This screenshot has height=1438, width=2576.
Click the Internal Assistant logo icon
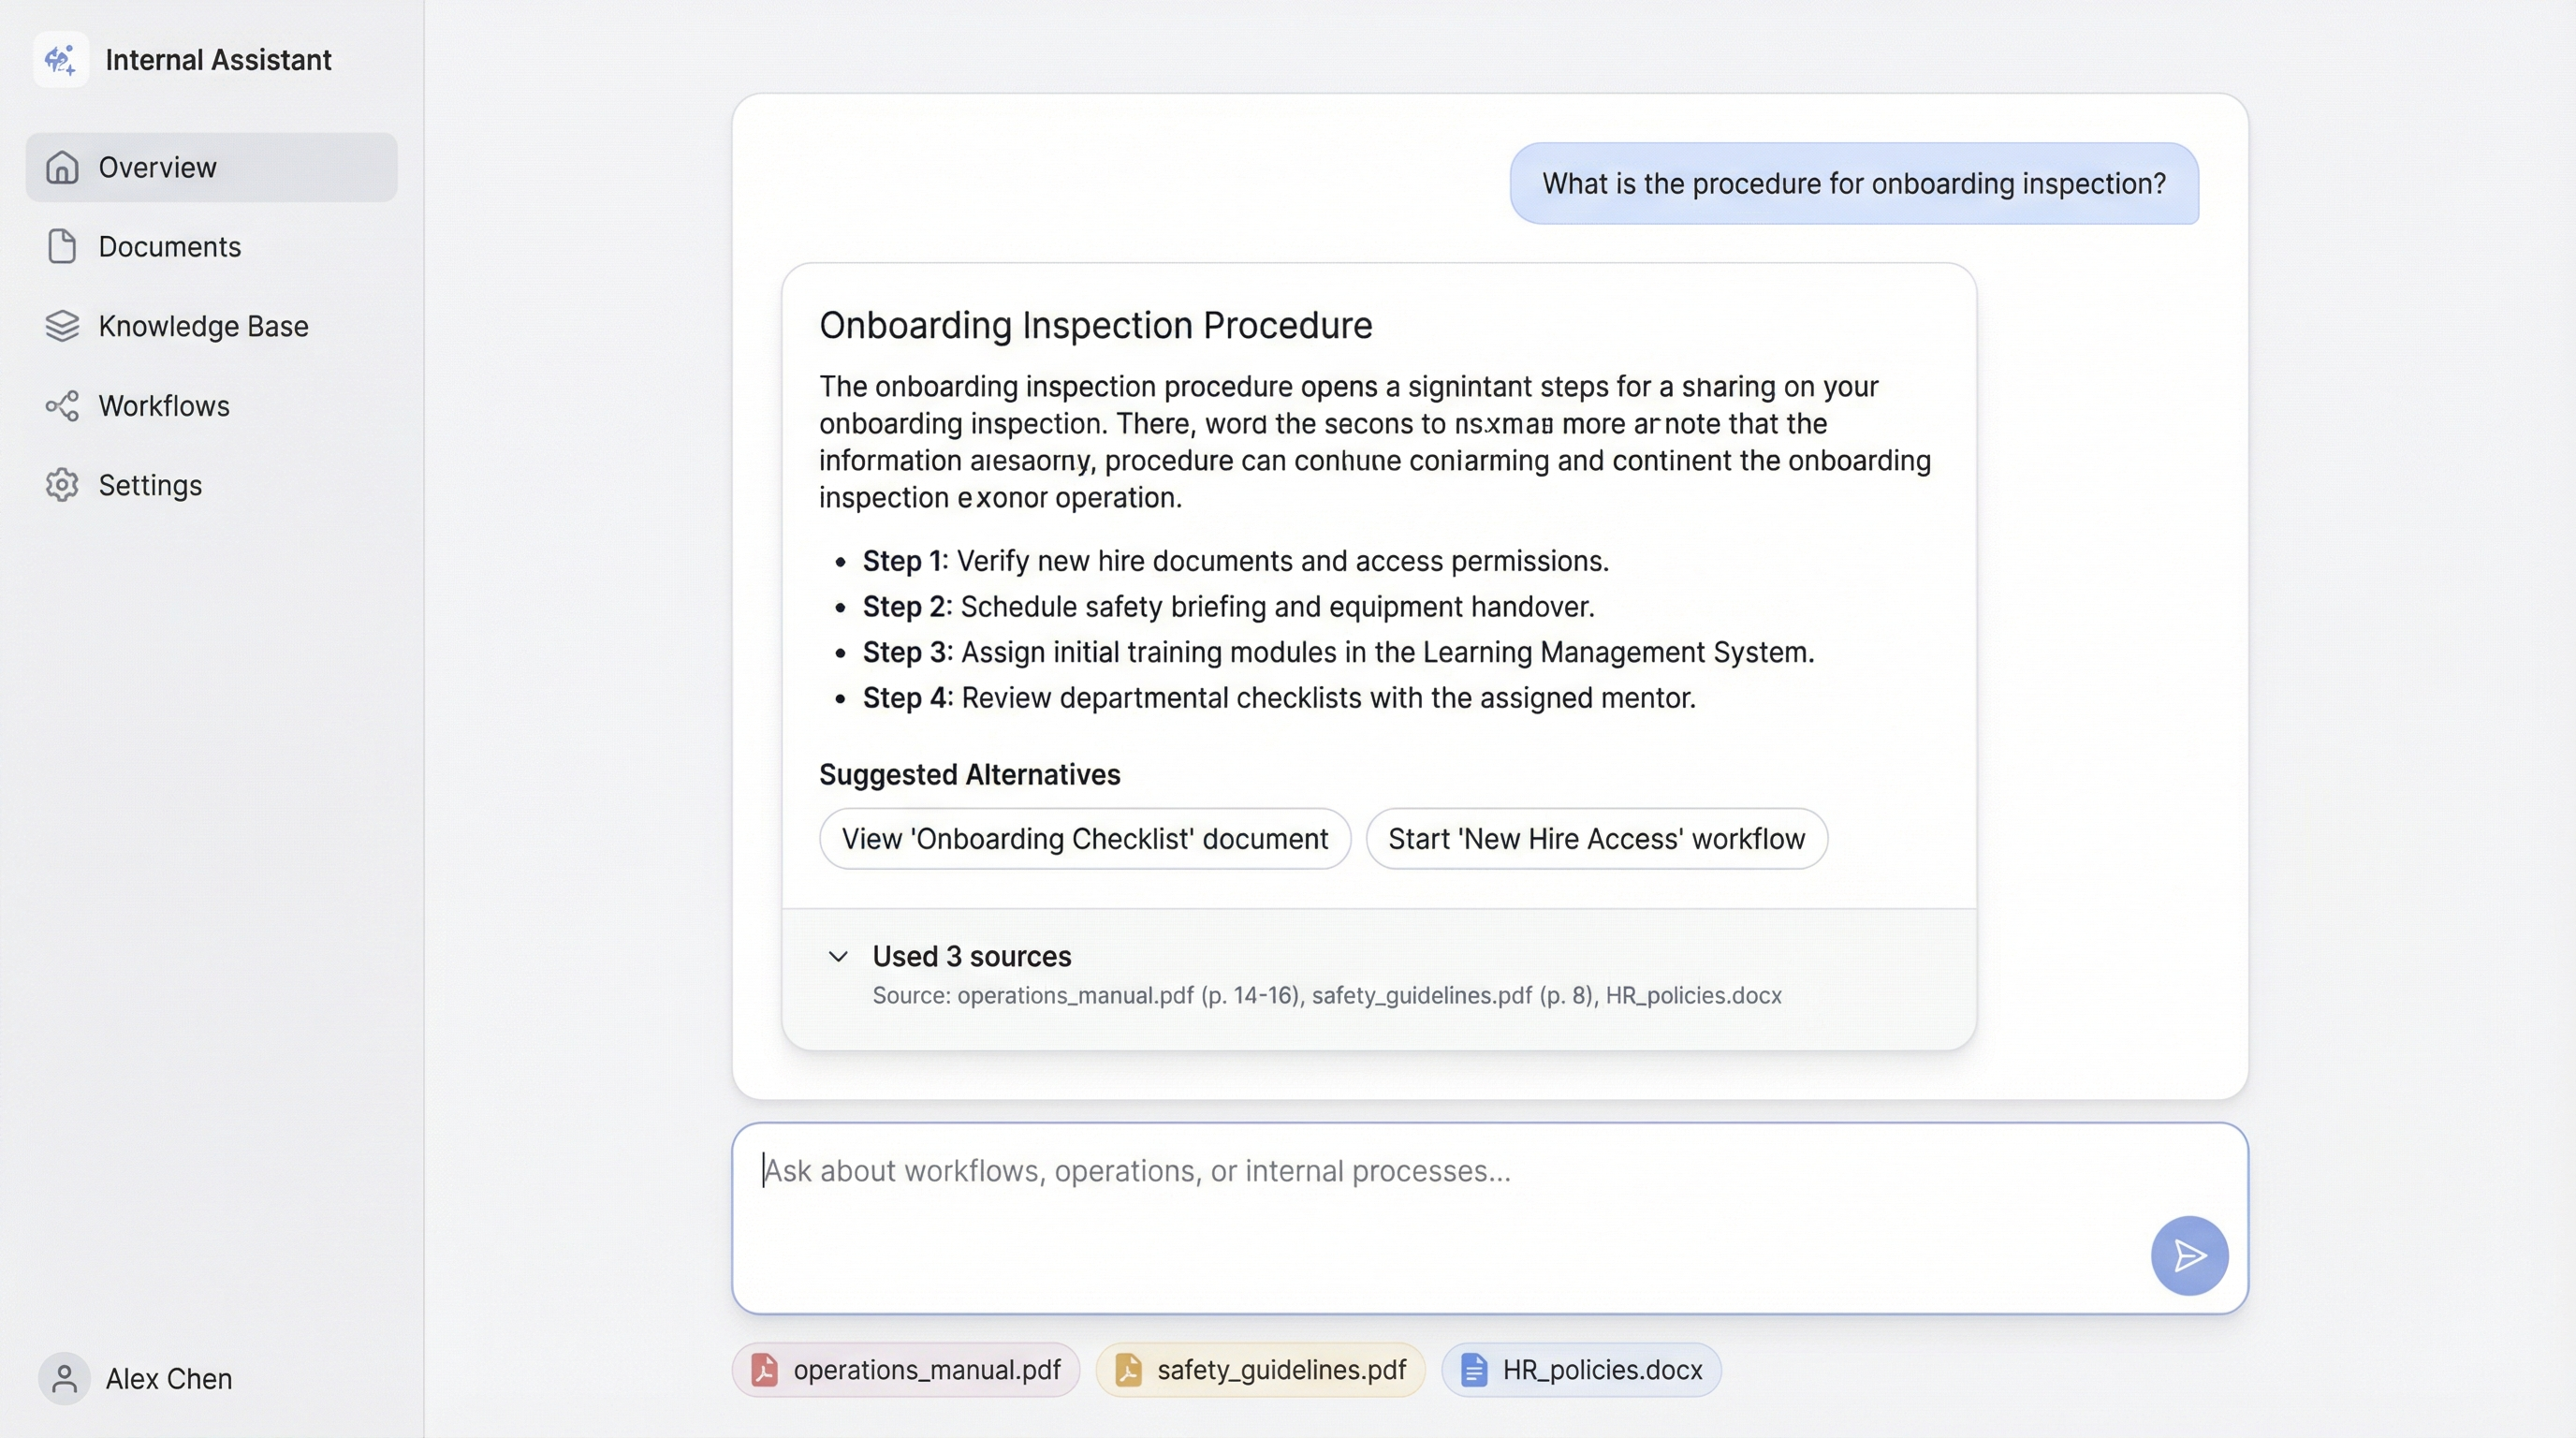(61, 60)
